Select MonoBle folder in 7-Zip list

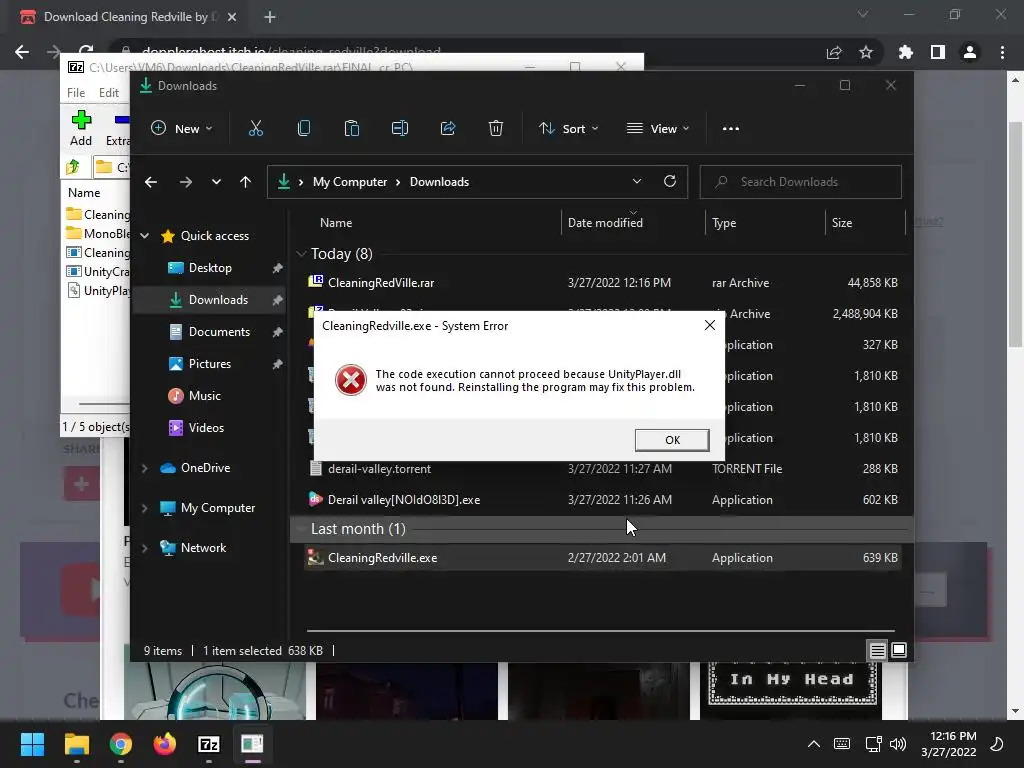pyautogui.click(x=98, y=234)
